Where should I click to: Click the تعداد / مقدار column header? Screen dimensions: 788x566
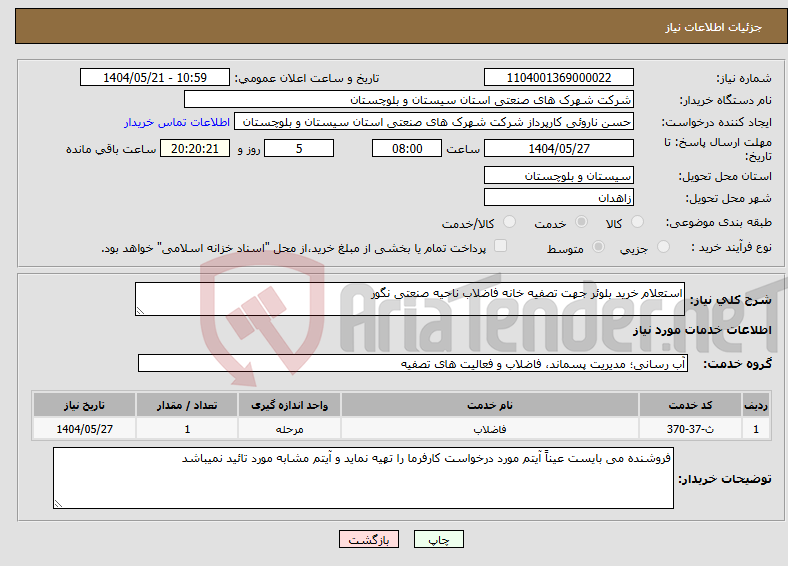coord(187,405)
